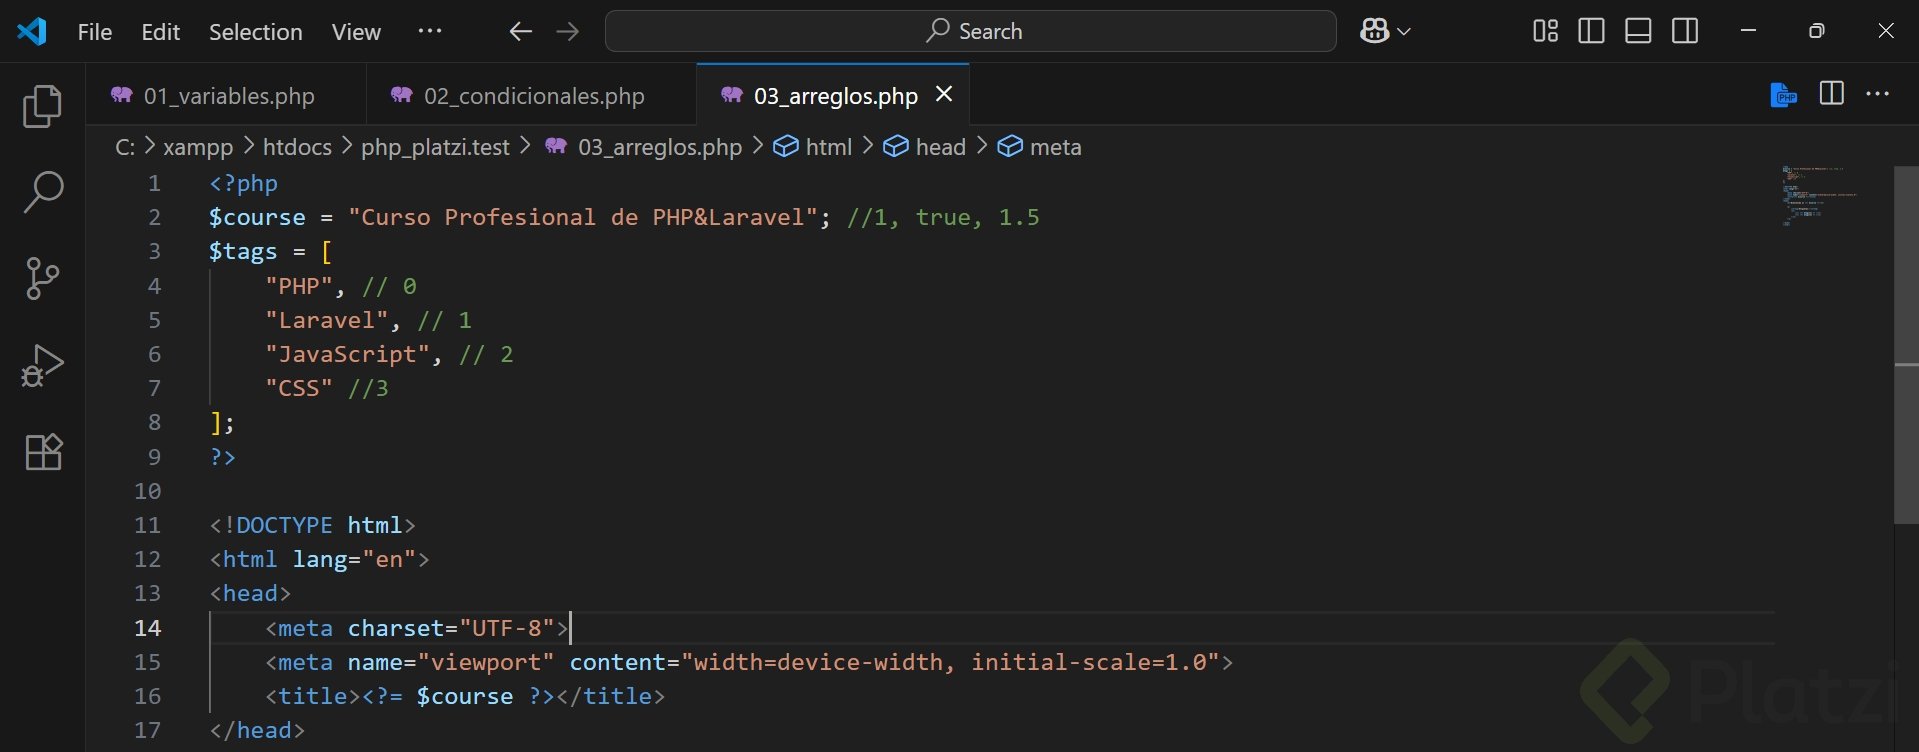Open the Selection menu
This screenshot has width=1919, height=752.
(x=255, y=32)
